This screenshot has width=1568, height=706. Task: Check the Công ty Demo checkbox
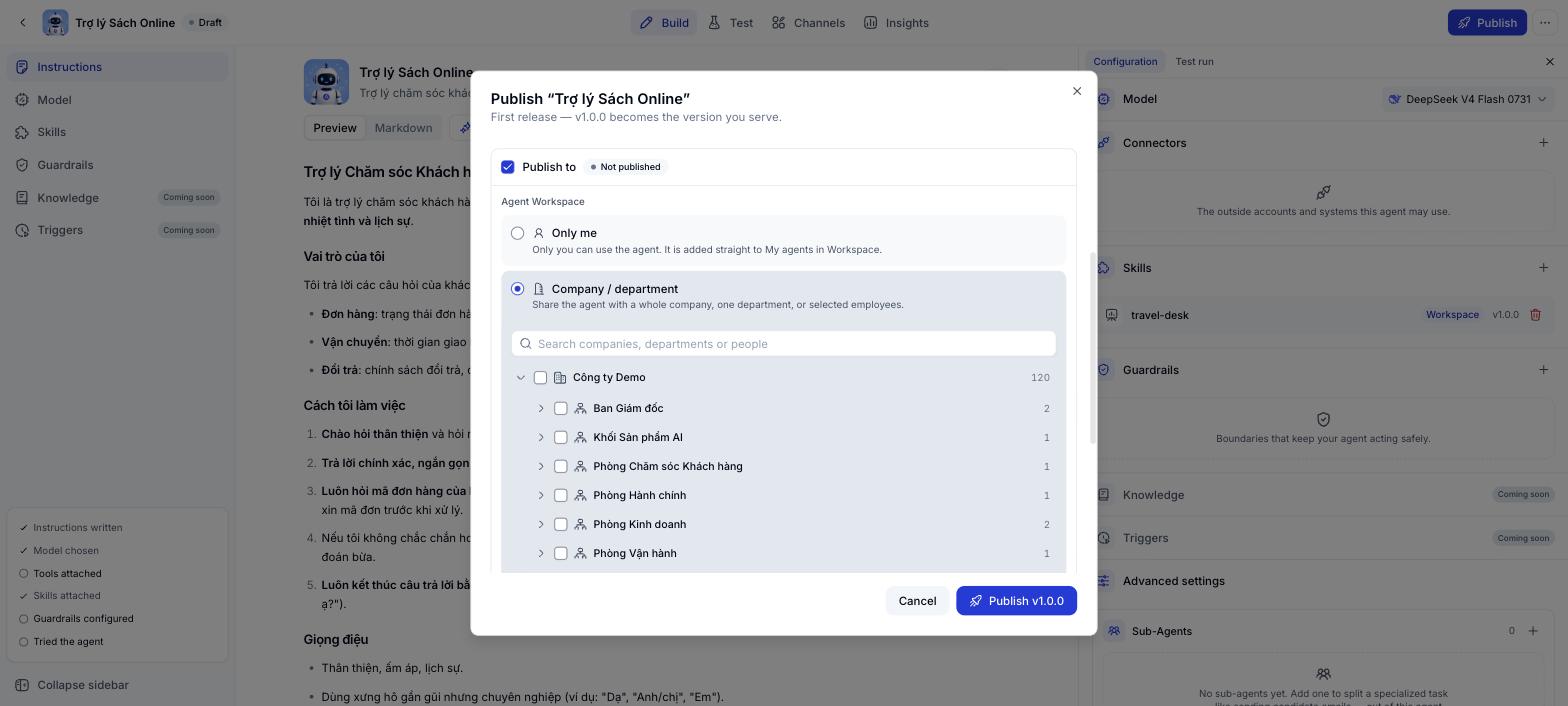coord(540,378)
